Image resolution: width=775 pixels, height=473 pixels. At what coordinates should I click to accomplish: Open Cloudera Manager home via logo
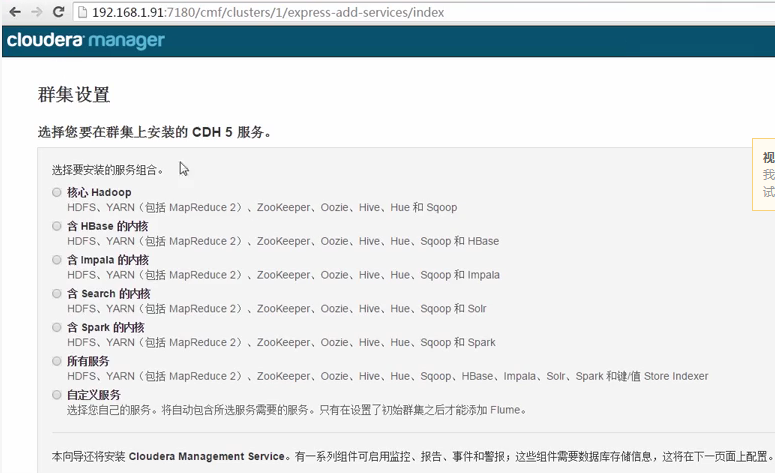[86, 40]
